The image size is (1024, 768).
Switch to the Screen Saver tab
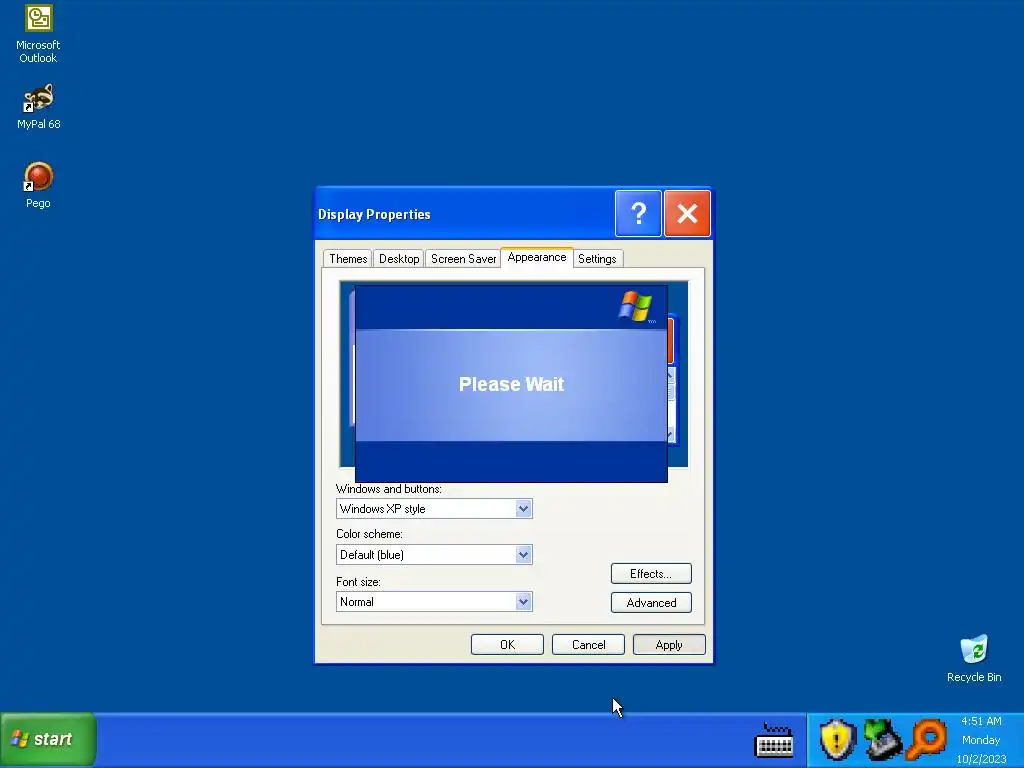463,259
